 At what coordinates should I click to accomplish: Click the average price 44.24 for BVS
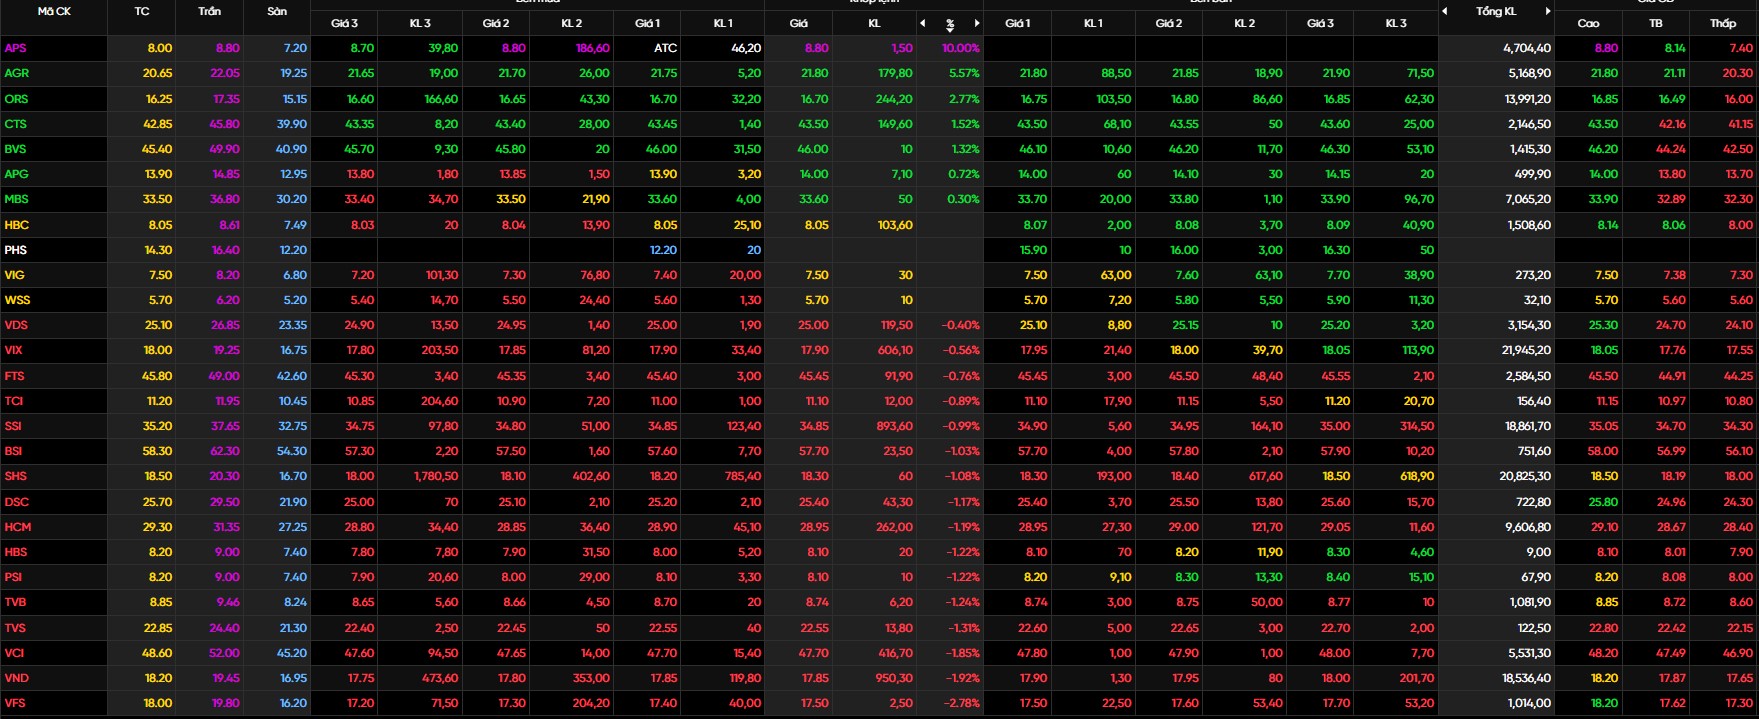click(x=1671, y=149)
